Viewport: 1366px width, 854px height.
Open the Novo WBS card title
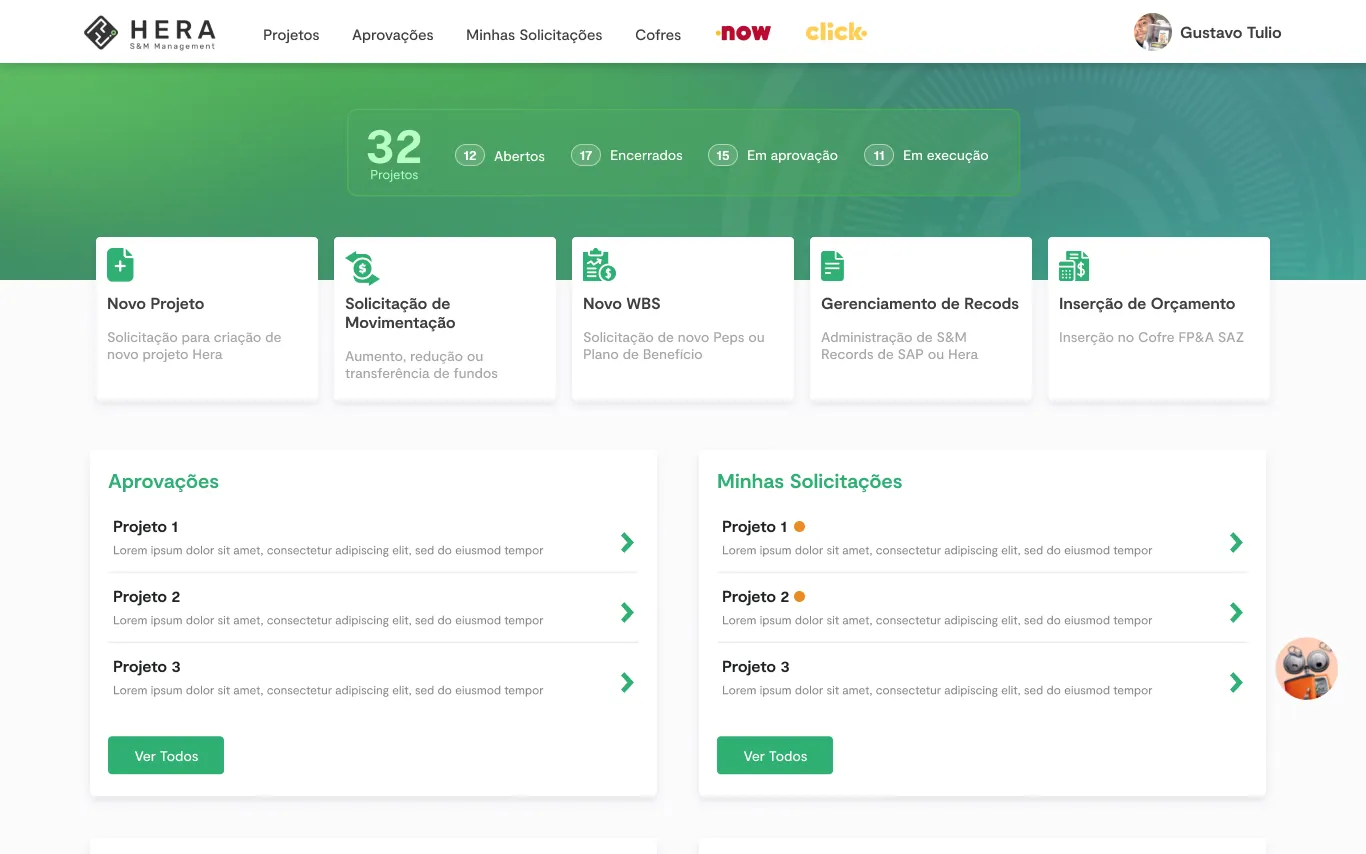click(x=622, y=304)
